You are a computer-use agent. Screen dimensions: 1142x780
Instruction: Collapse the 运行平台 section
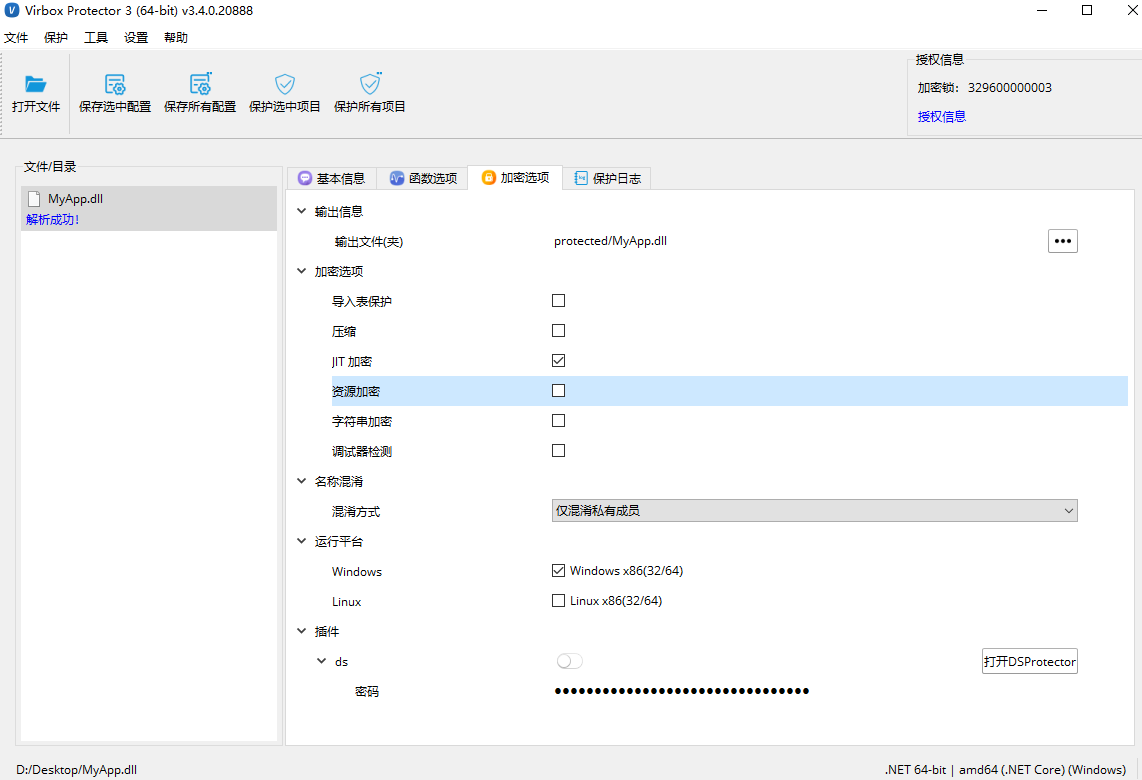(302, 541)
